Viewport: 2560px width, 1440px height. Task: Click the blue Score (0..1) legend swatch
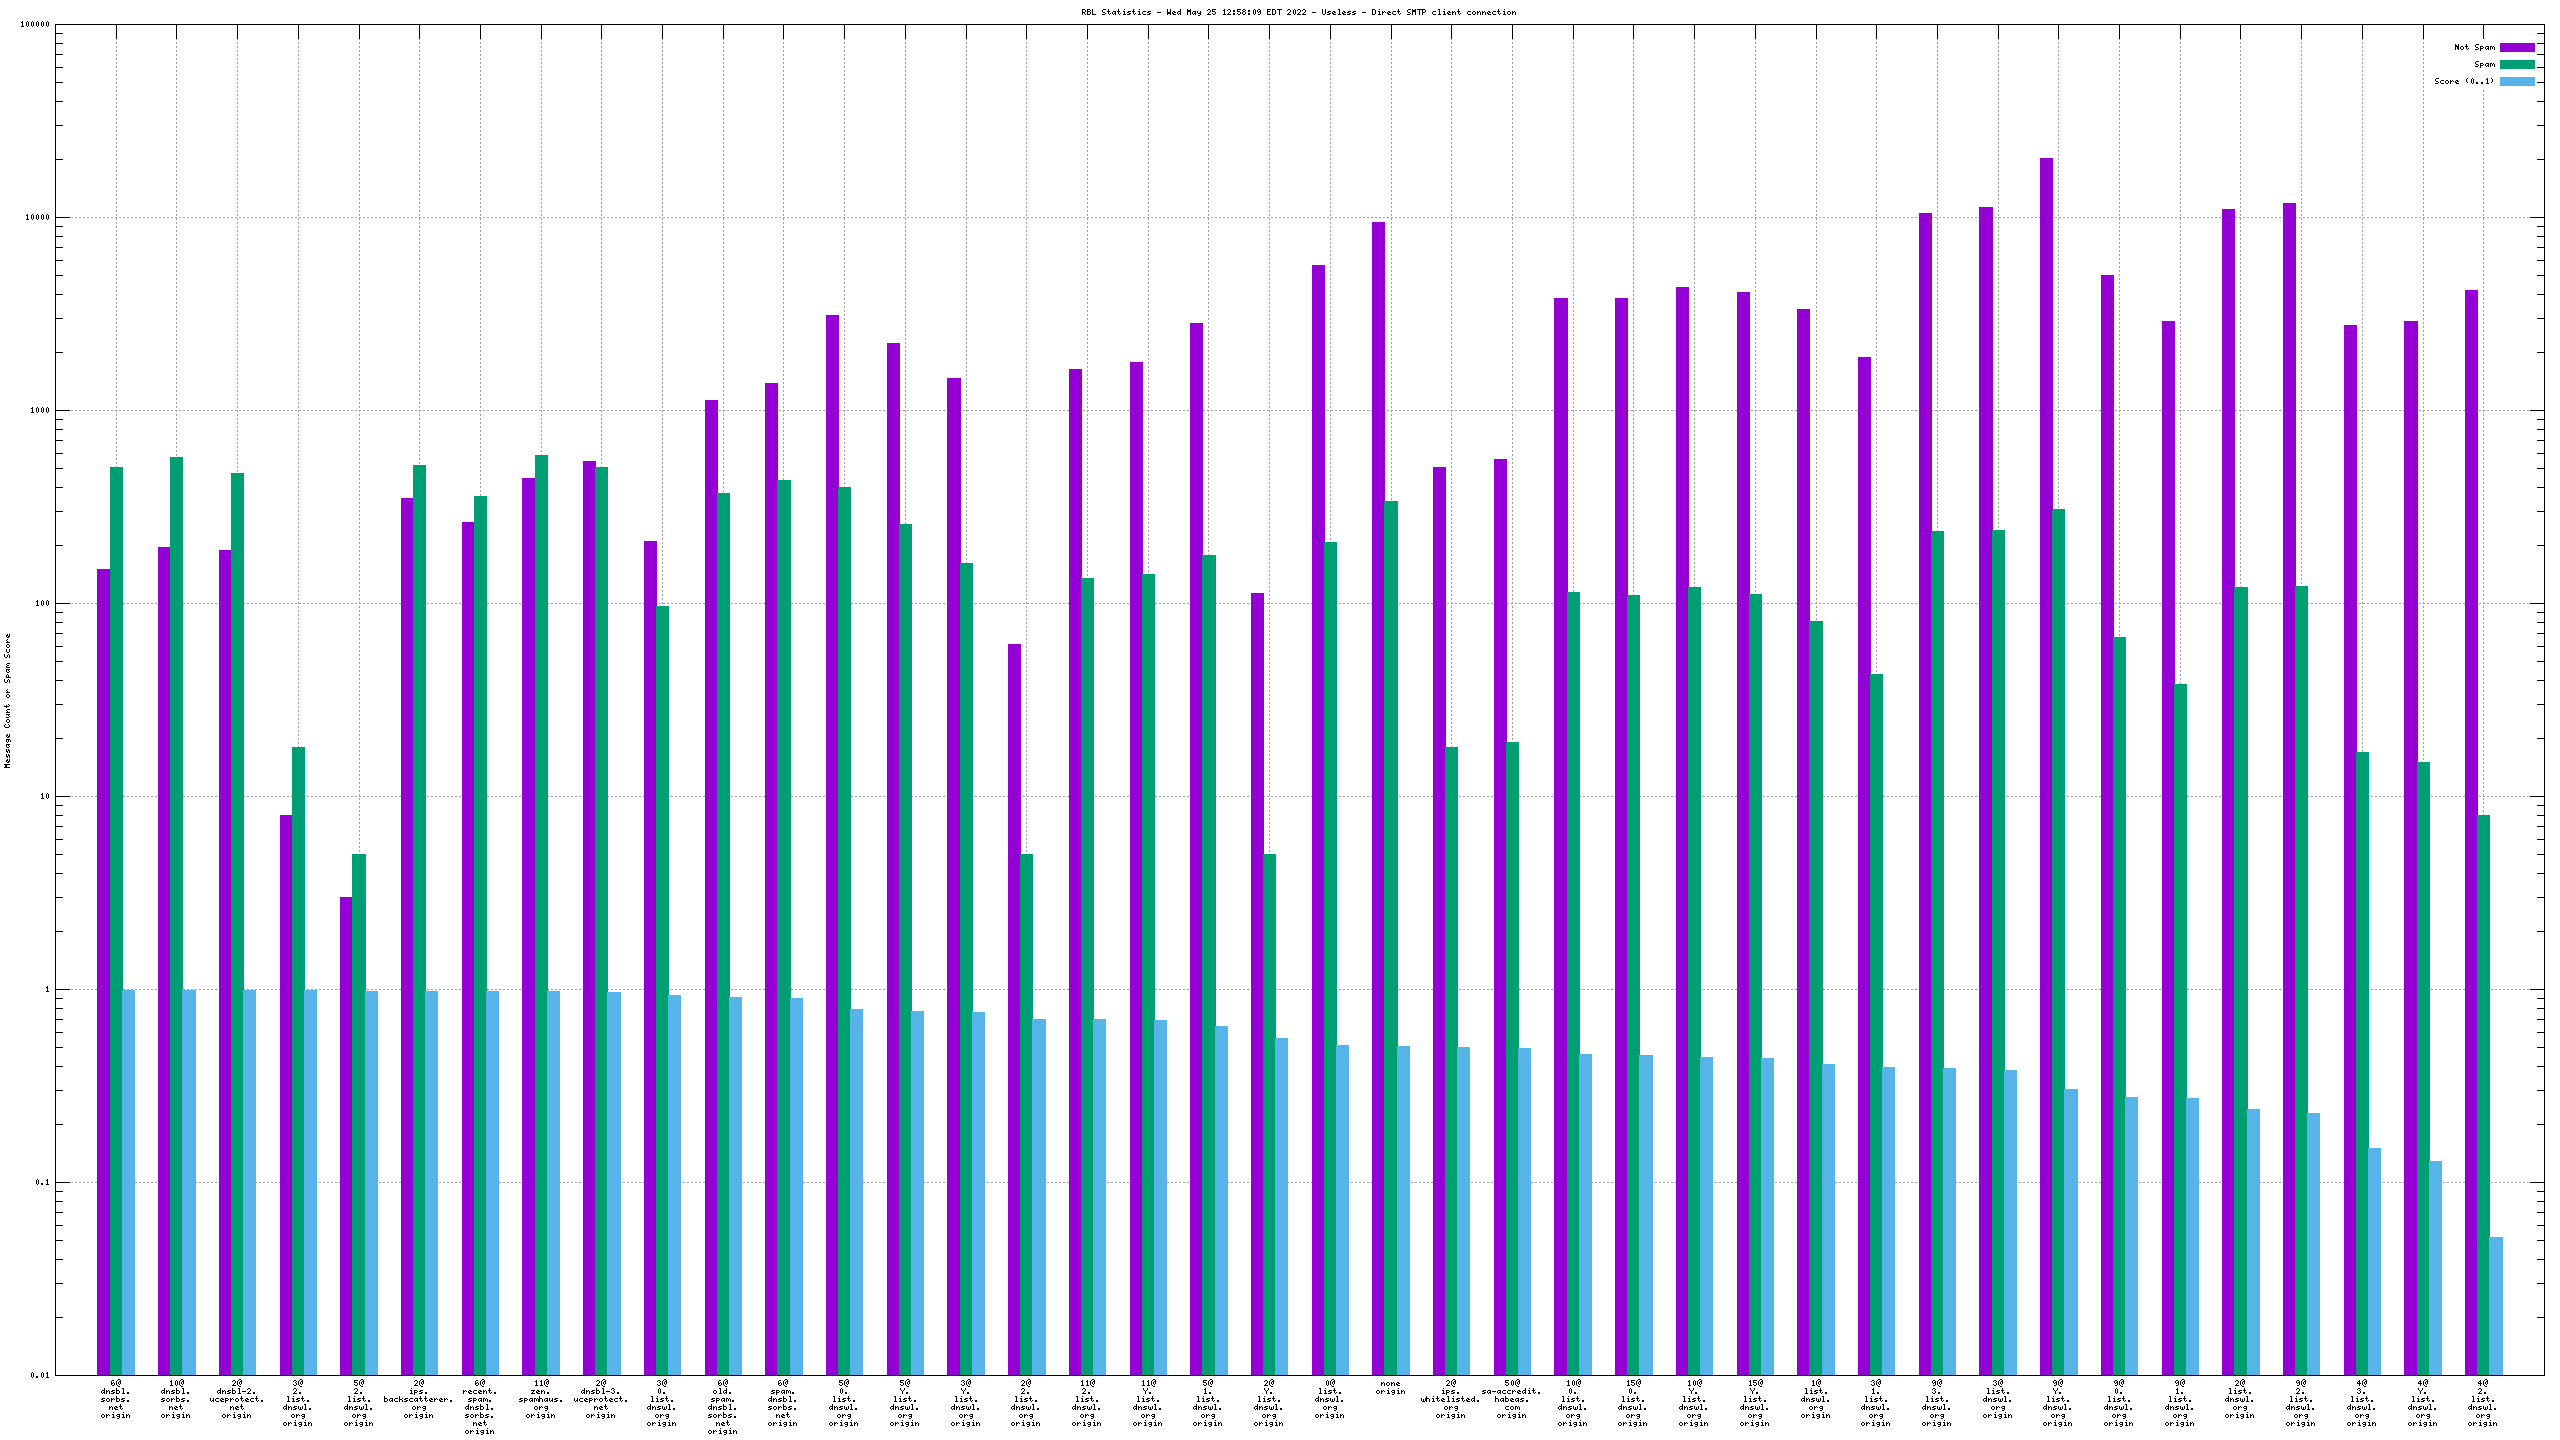point(2517,81)
